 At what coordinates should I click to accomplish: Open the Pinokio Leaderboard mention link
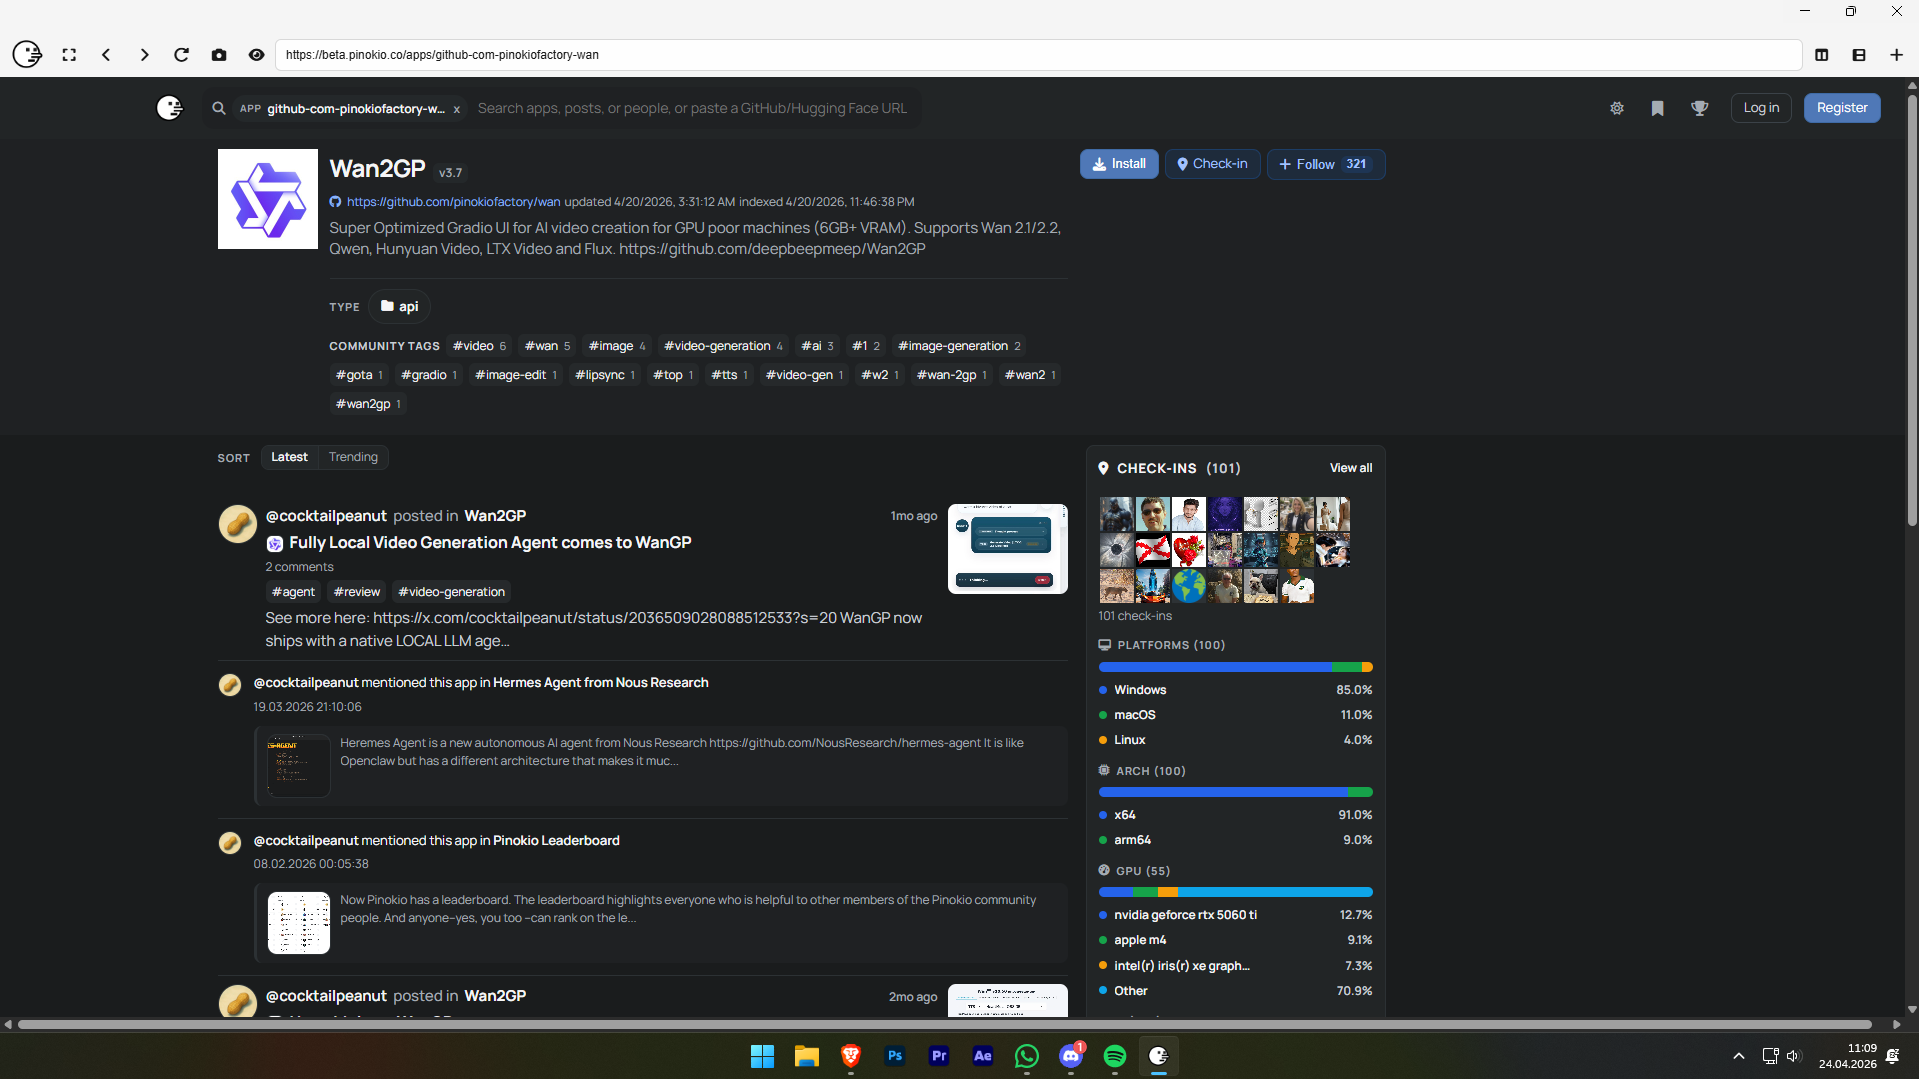click(x=556, y=841)
